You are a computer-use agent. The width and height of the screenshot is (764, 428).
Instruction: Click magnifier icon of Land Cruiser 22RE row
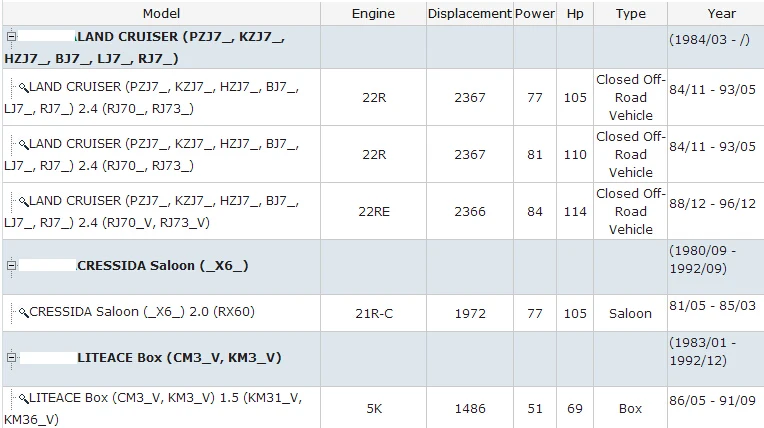tap(23, 202)
